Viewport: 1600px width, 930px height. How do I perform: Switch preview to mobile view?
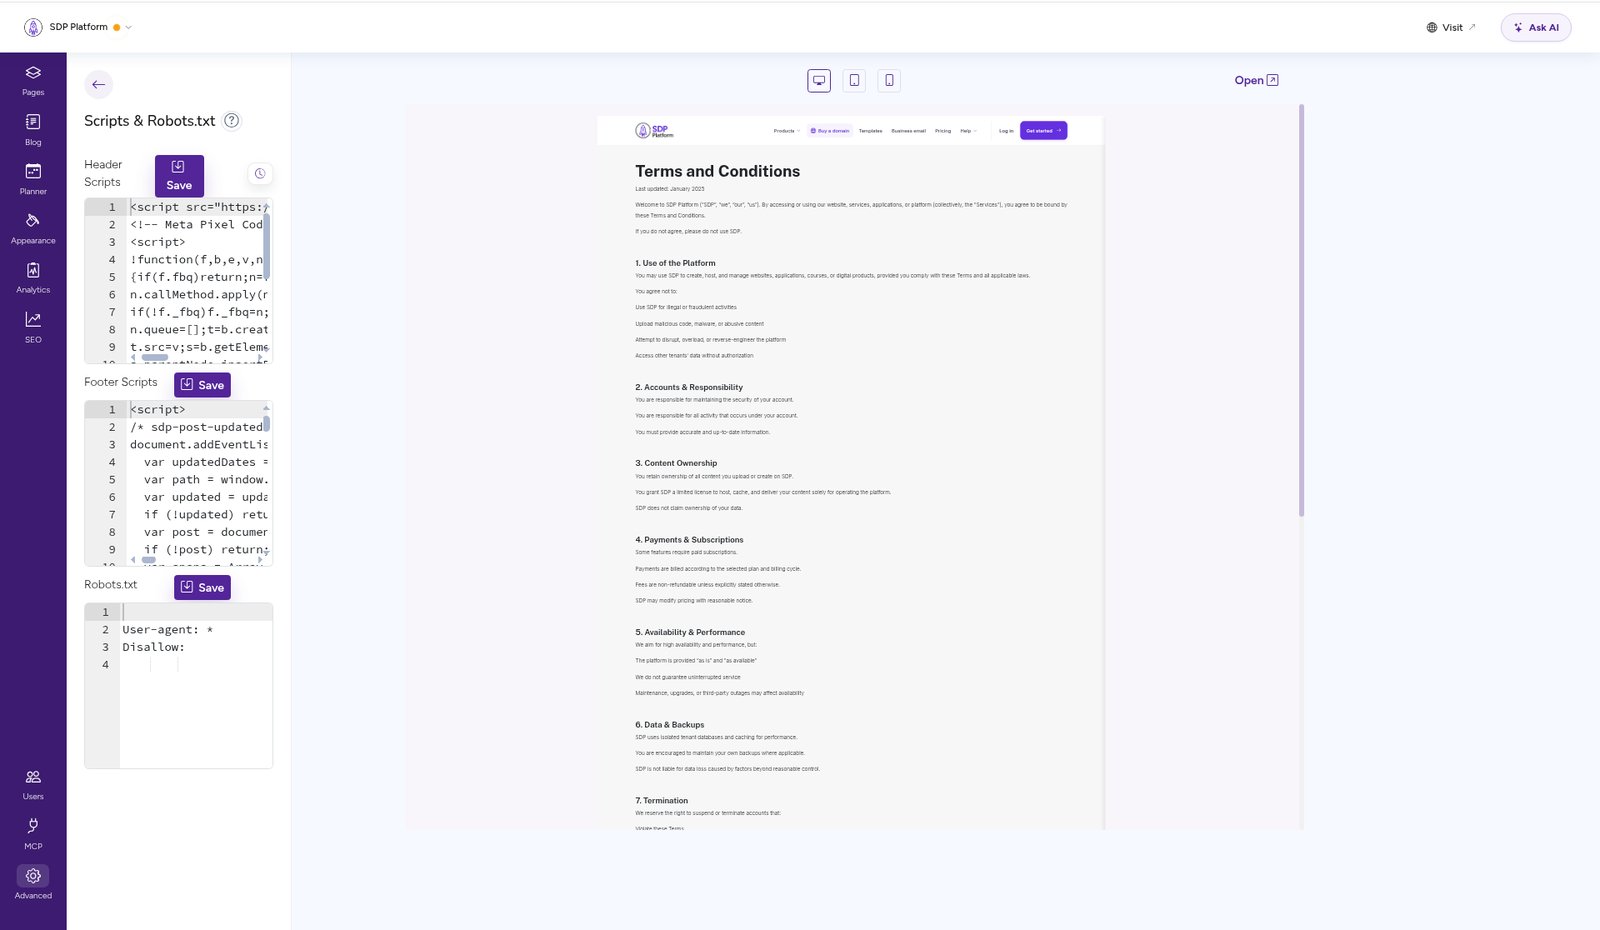click(889, 80)
